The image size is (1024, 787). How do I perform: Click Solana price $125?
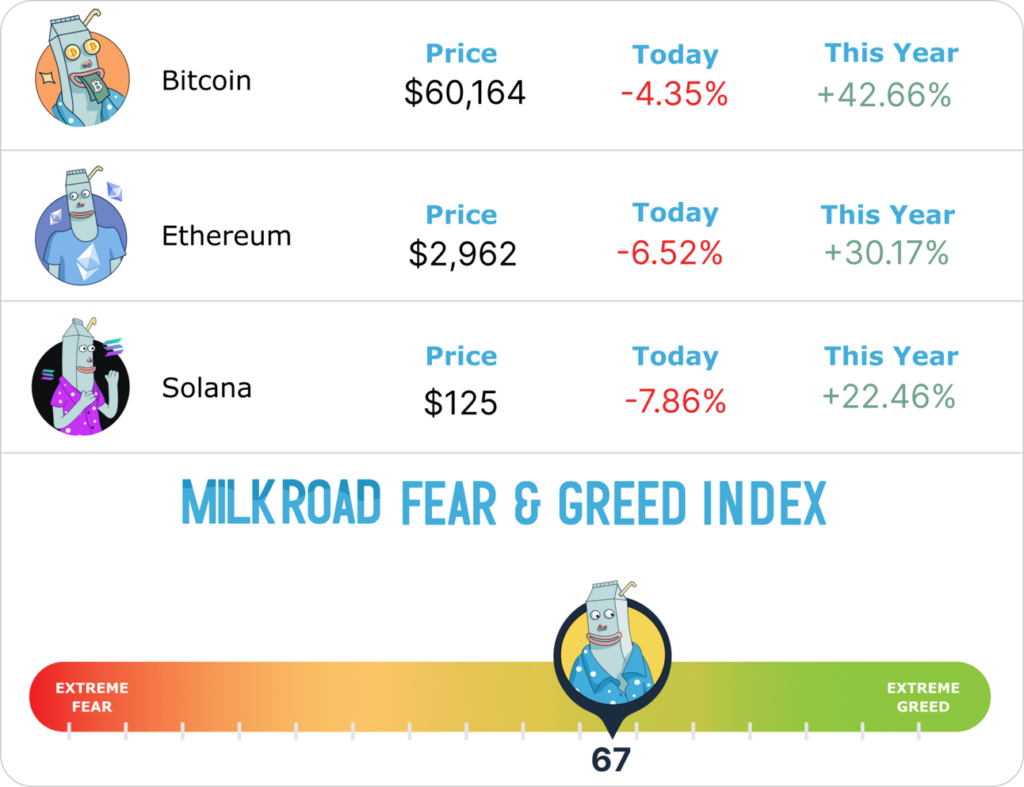[x=460, y=403]
